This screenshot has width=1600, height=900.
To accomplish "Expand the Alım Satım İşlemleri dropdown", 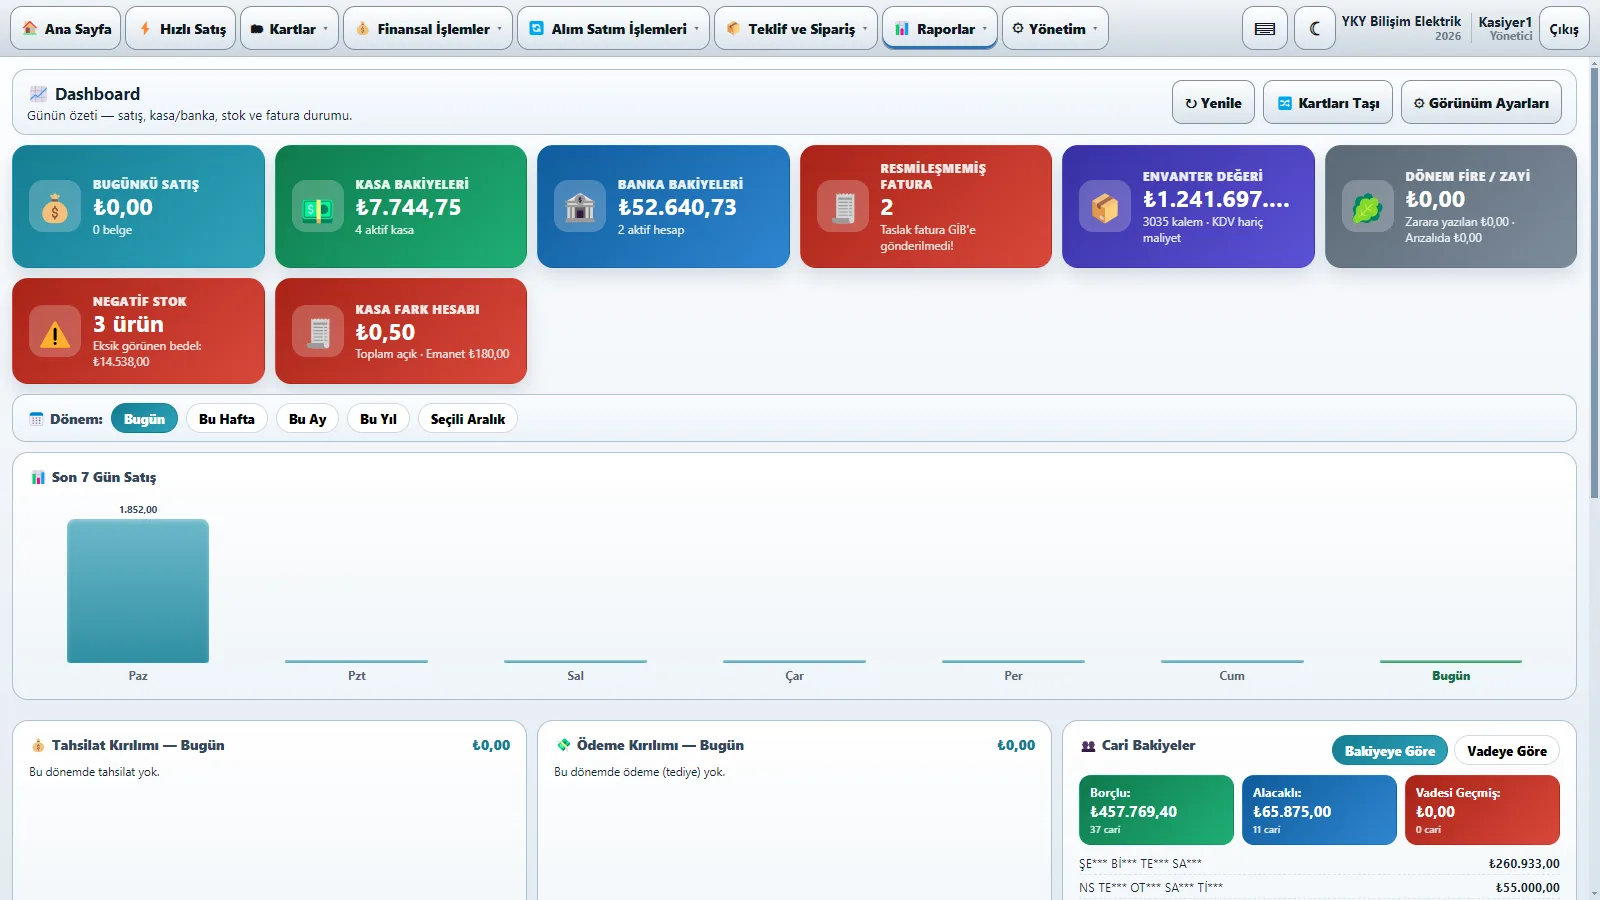I will point(613,29).
